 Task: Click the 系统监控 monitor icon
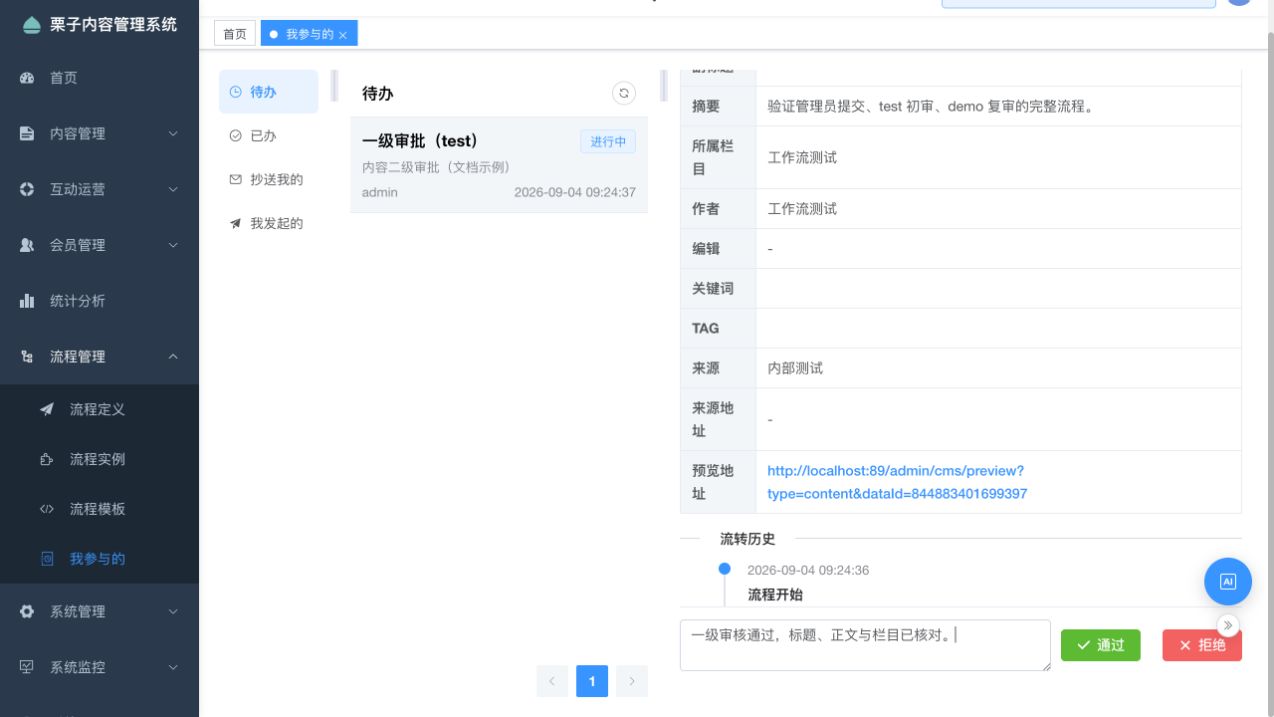27,667
